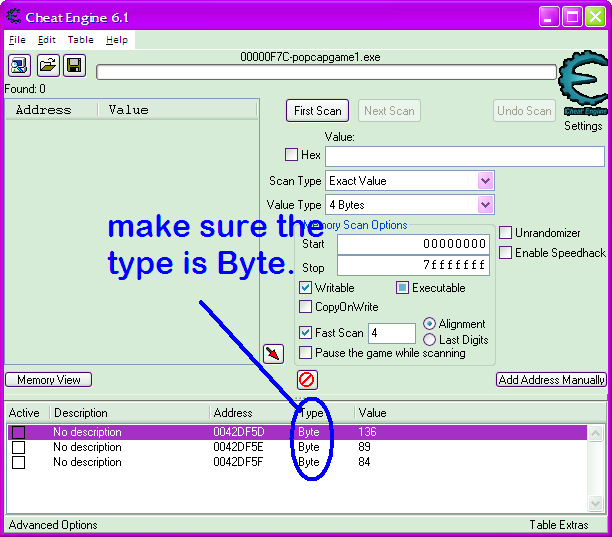Image resolution: width=612 pixels, height=537 pixels.
Task: Click the value 84
Action: pyautogui.click(x=364, y=462)
